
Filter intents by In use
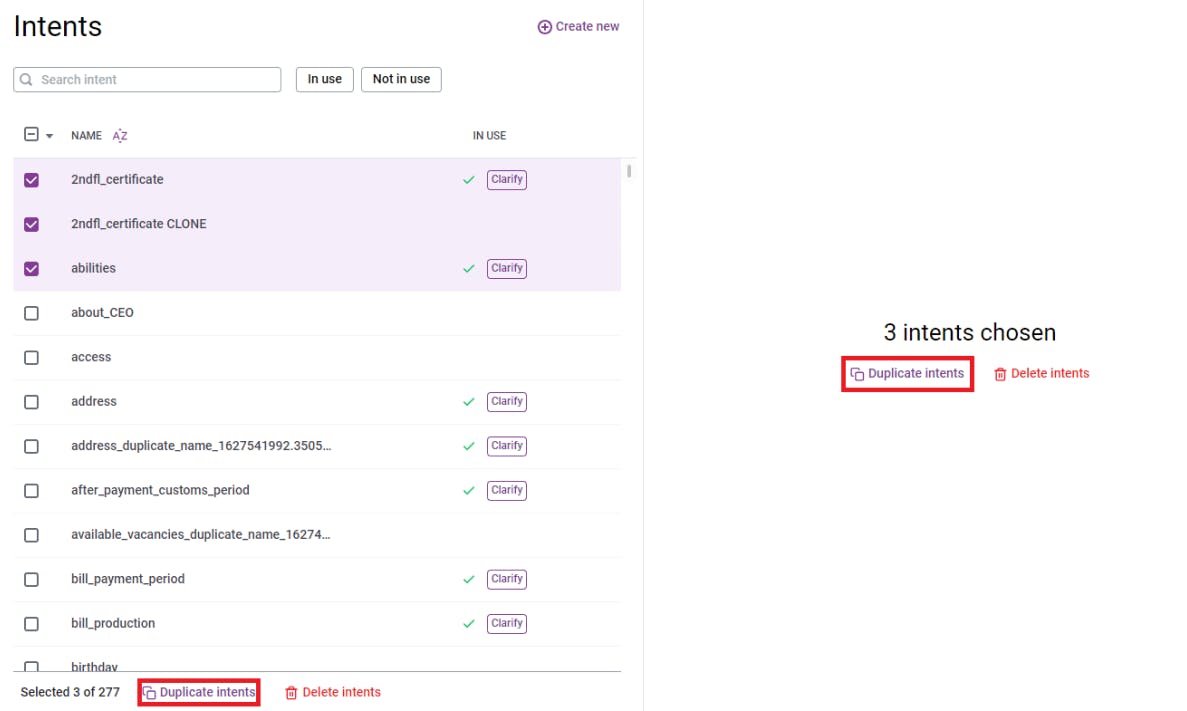(325, 80)
